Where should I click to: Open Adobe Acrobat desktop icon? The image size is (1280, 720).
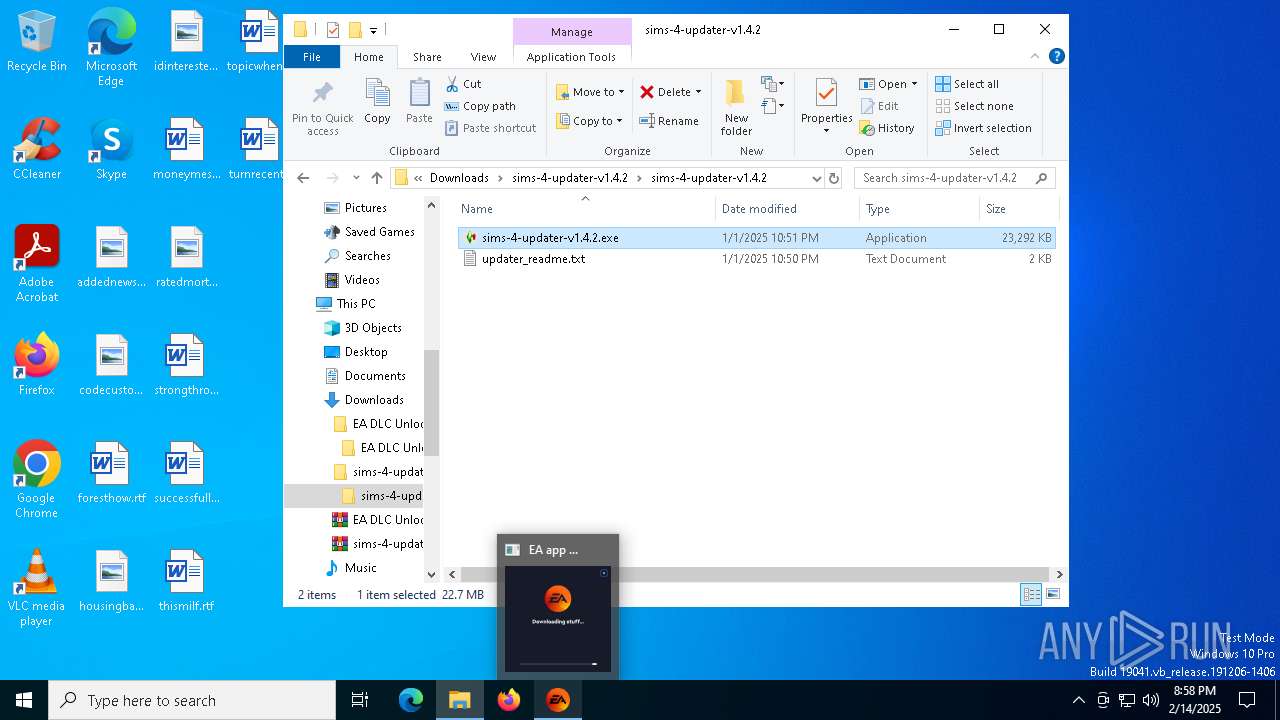37,264
